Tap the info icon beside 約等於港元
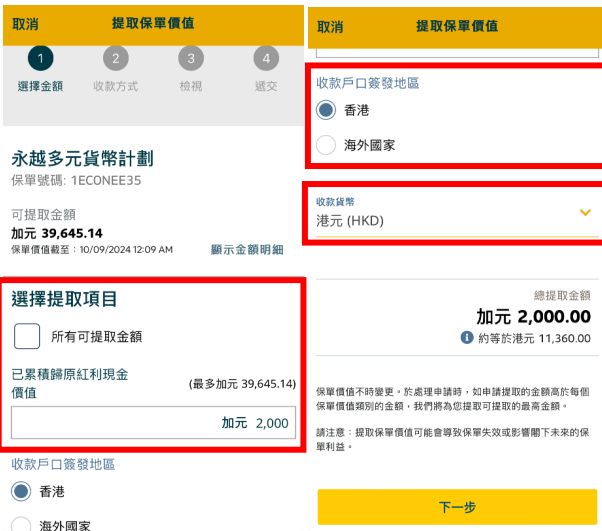Viewport: 602px width, 531px height. 466,338
